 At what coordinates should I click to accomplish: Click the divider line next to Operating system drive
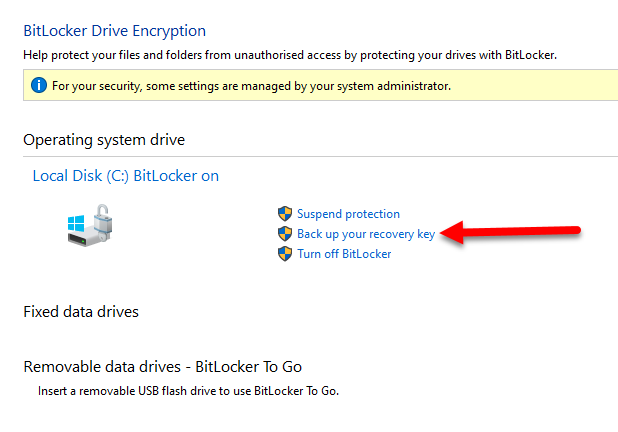(400, 156)
